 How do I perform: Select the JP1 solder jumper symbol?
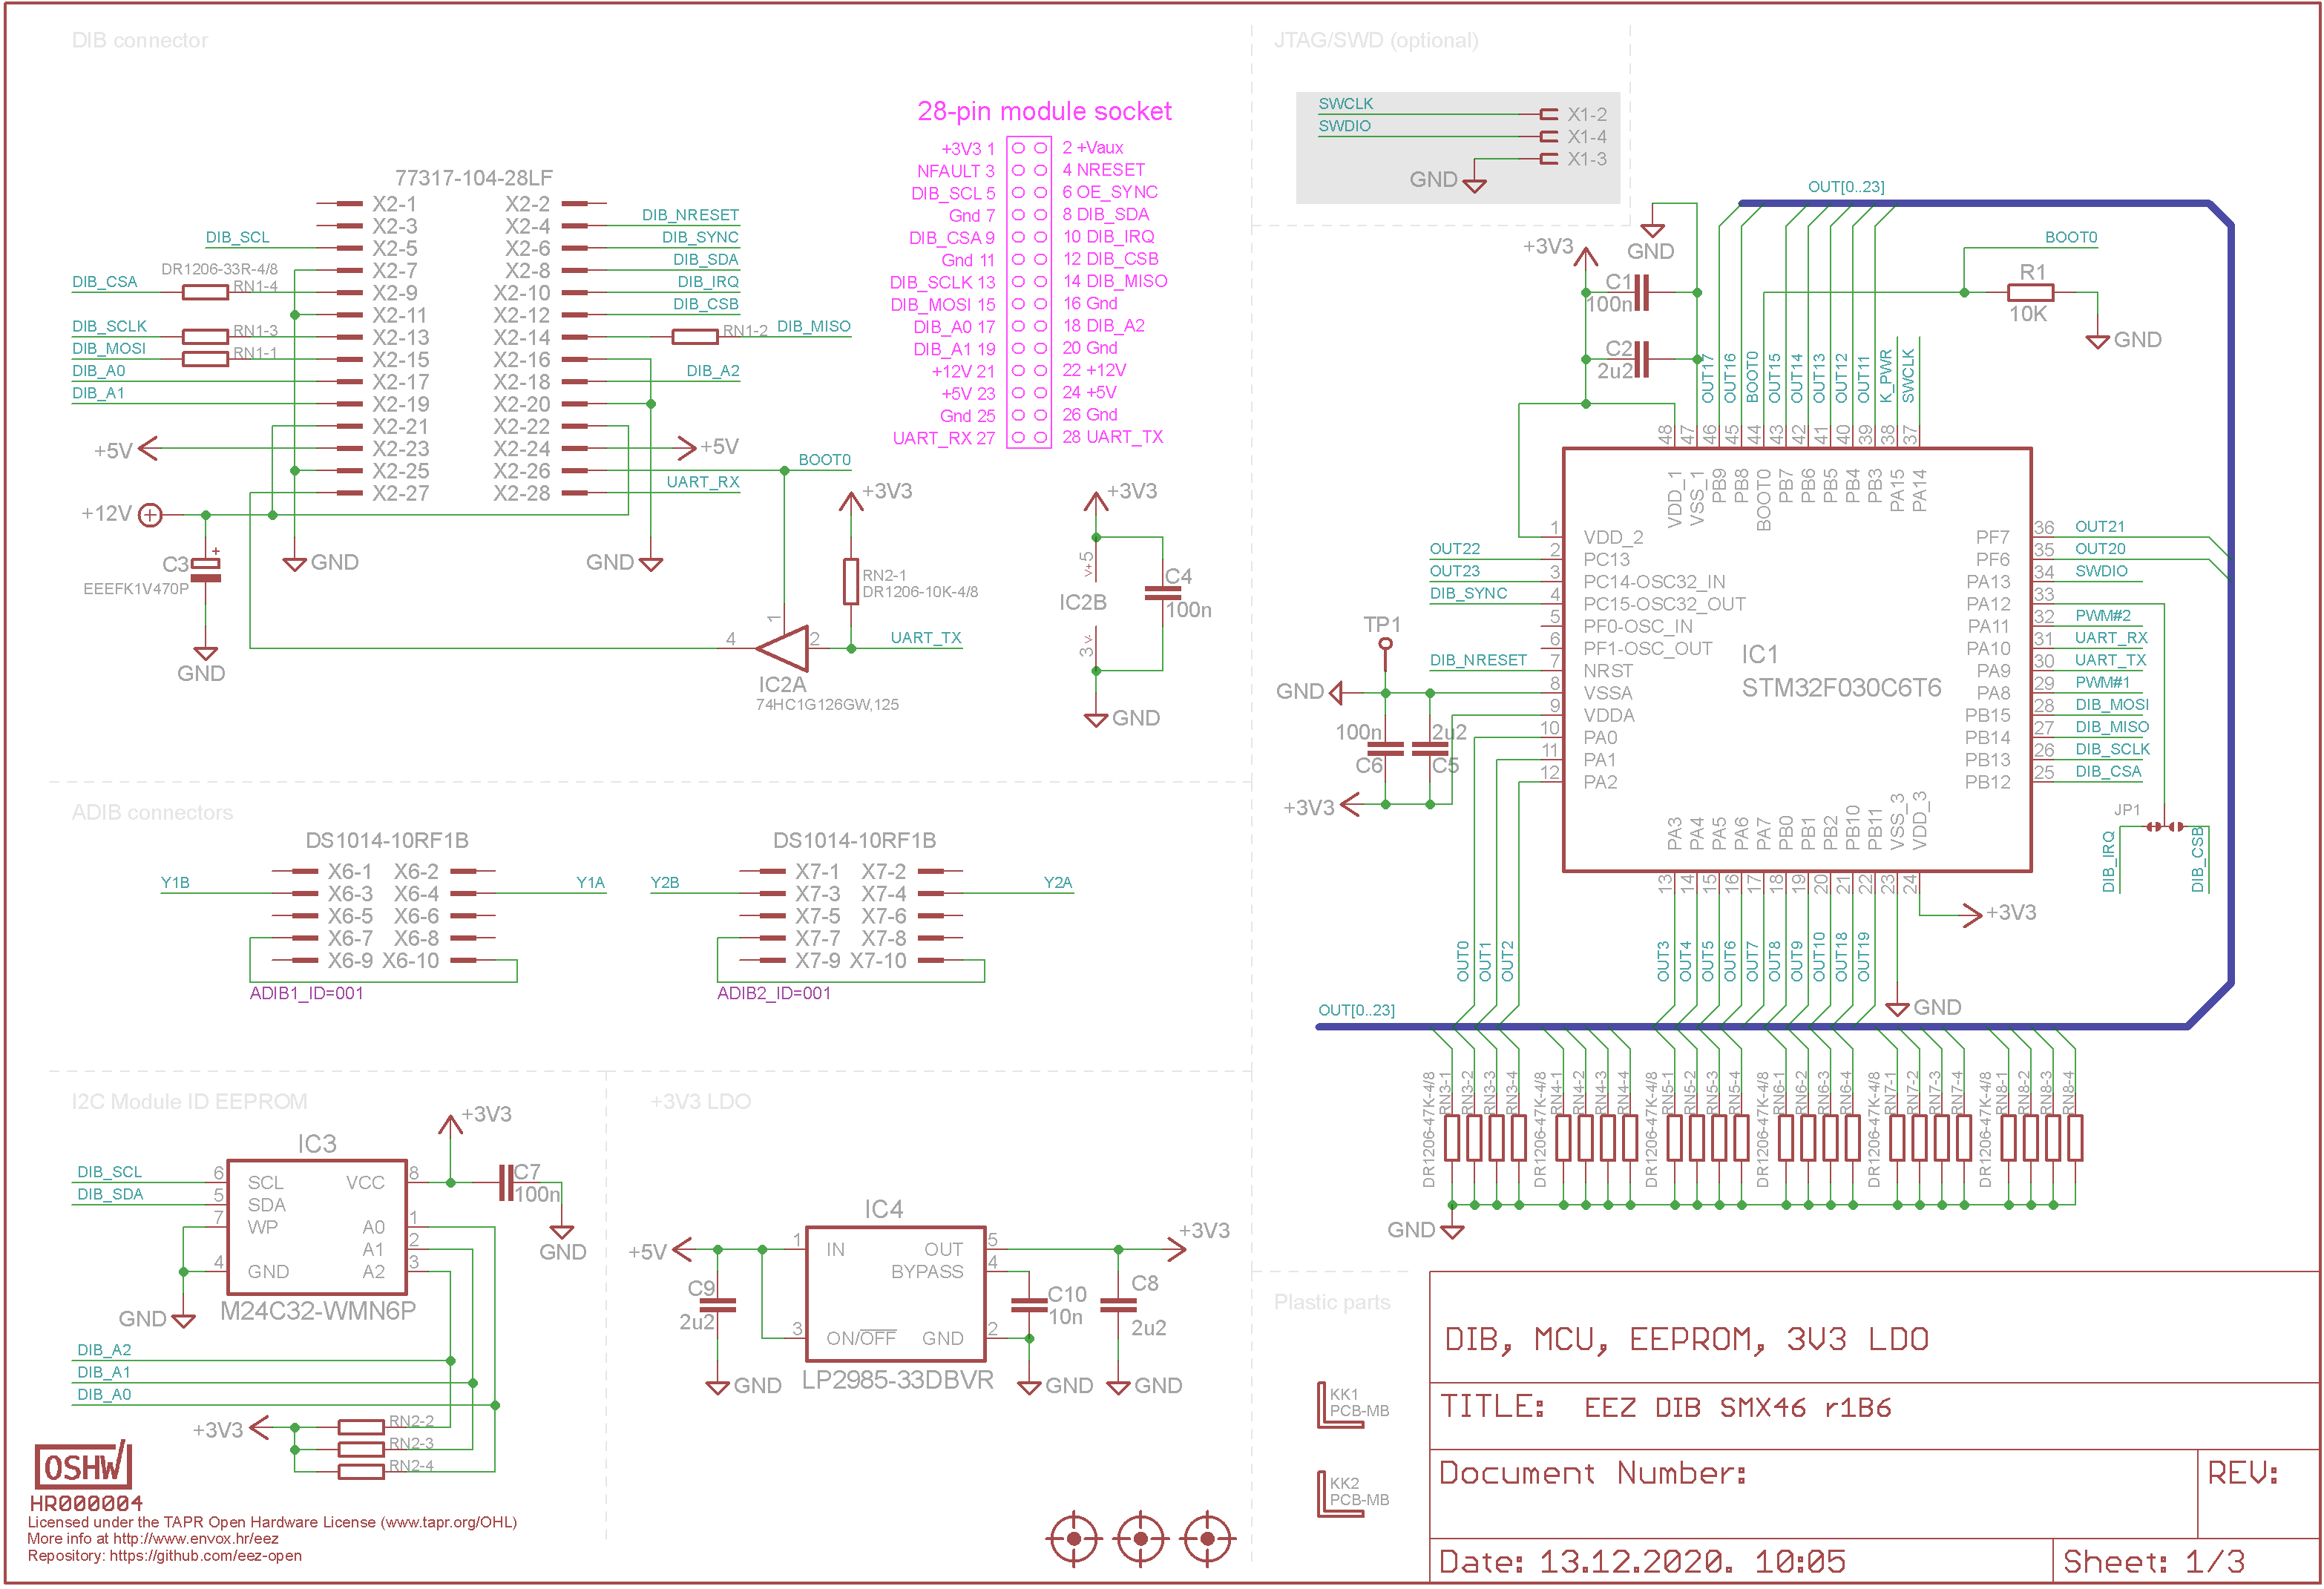[2165, 827]
